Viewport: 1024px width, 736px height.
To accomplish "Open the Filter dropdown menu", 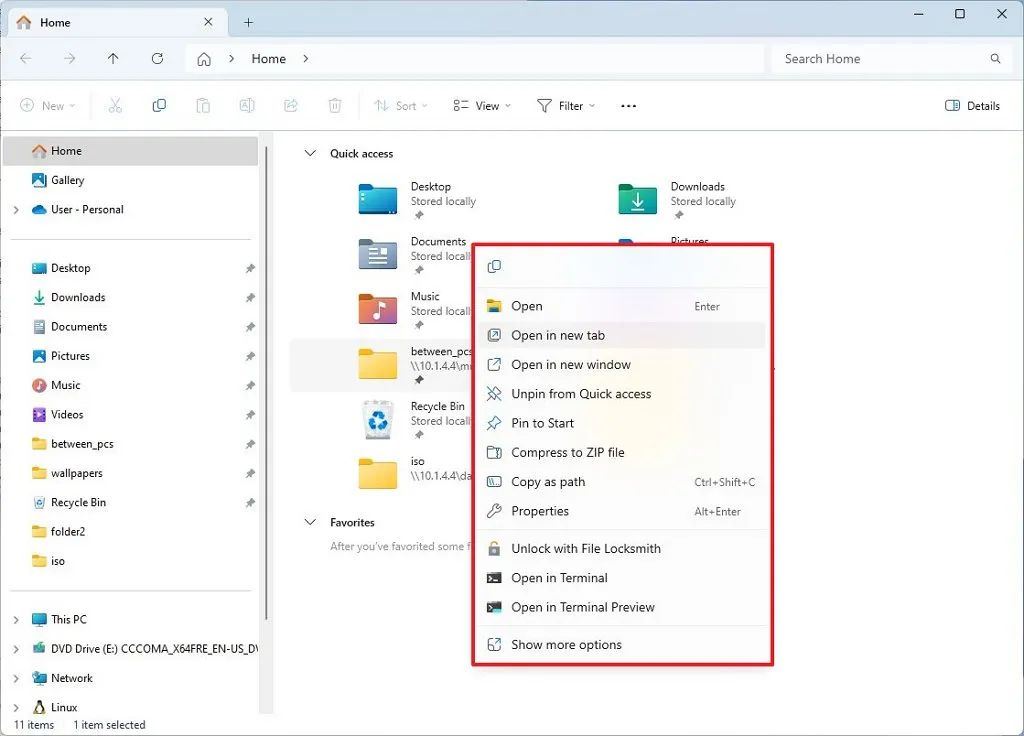I will (x=566, y=106).
